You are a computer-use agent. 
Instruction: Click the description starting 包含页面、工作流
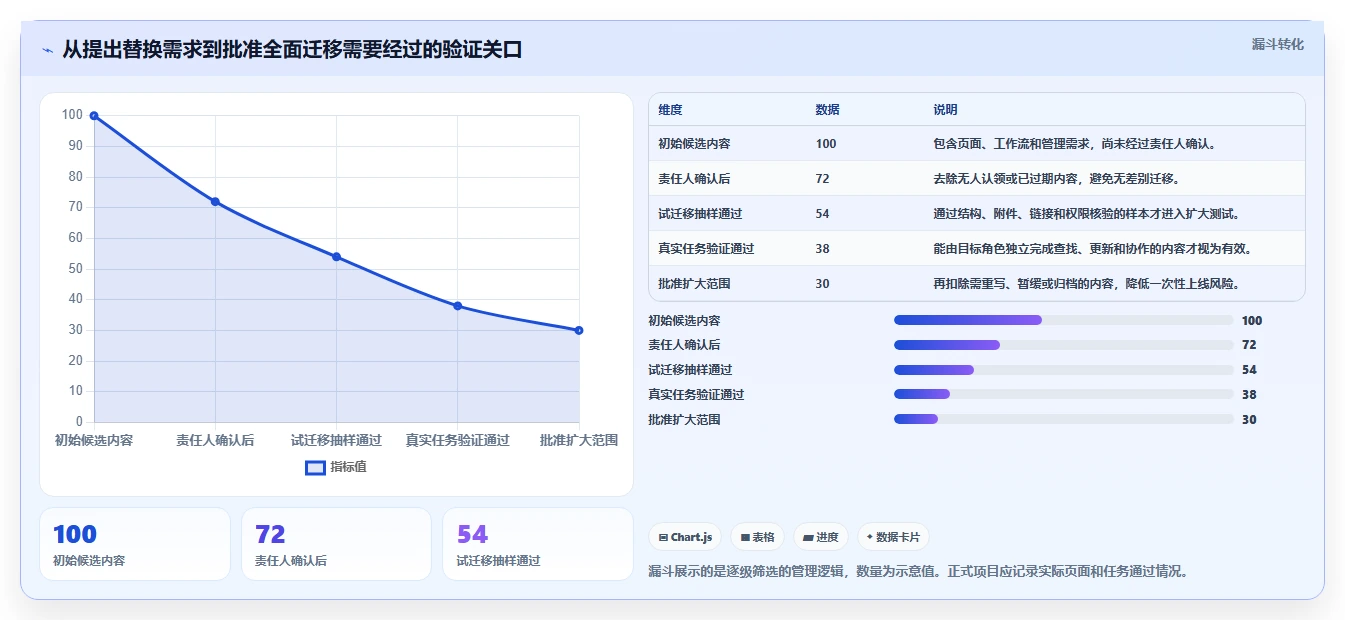[x=1074, y=144]
